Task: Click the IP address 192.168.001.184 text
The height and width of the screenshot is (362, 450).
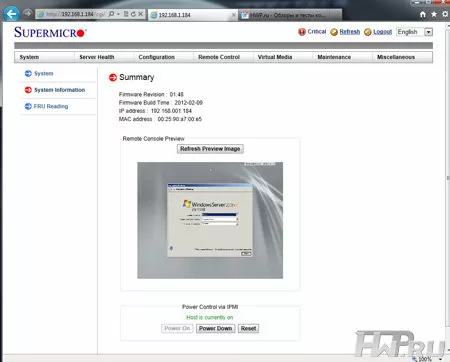Action: [x=155, y=111]
